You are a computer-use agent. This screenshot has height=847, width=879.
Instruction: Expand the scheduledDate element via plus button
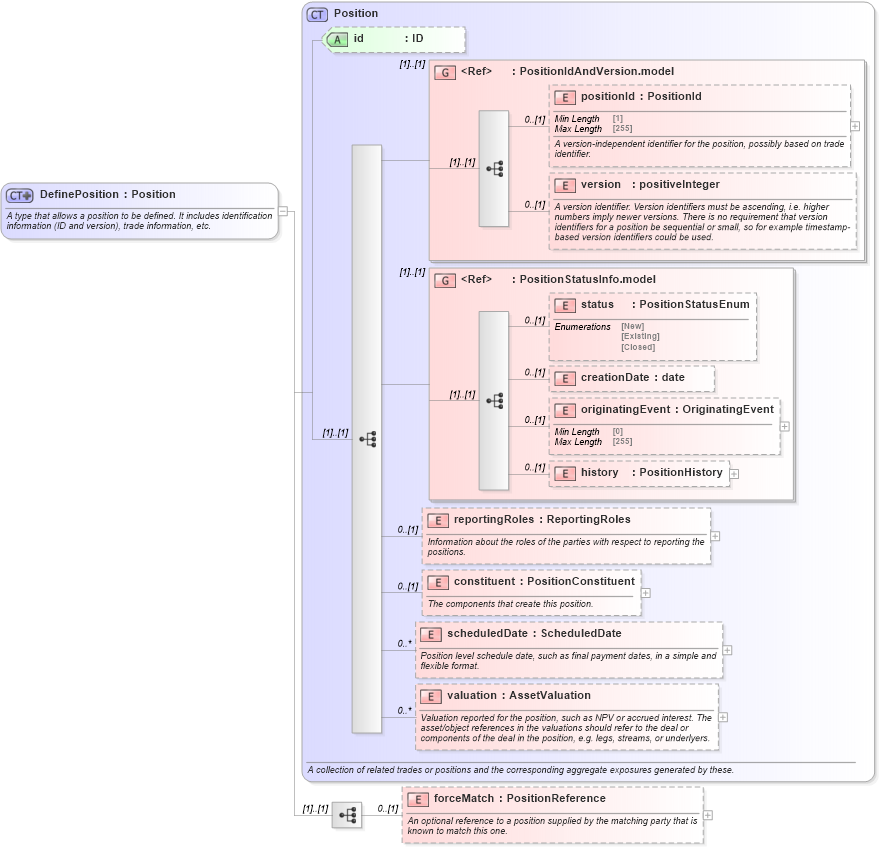point(727,649)
